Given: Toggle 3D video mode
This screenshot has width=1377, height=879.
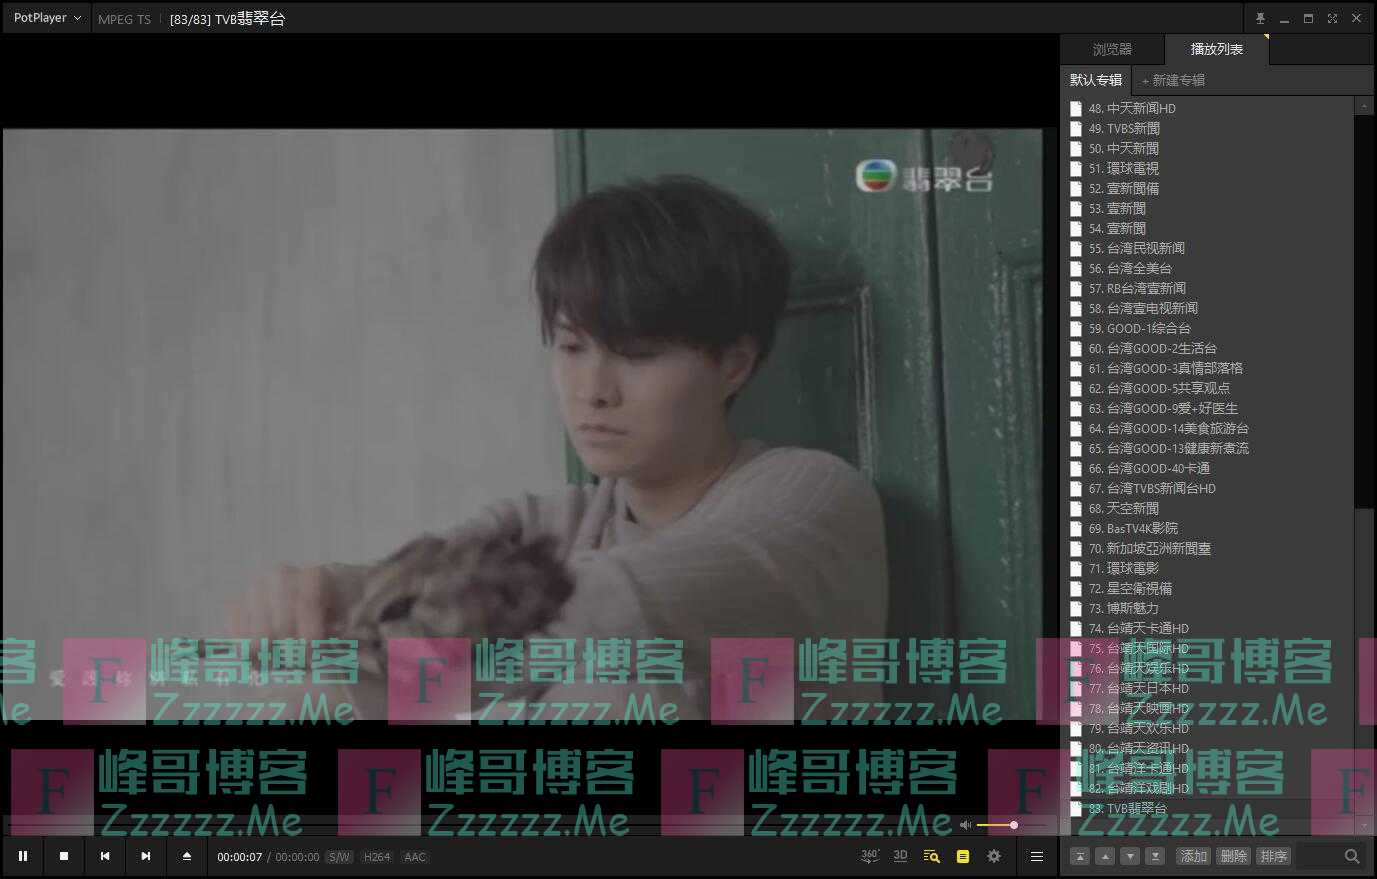Looking at the screenshot, I should 900,856.
